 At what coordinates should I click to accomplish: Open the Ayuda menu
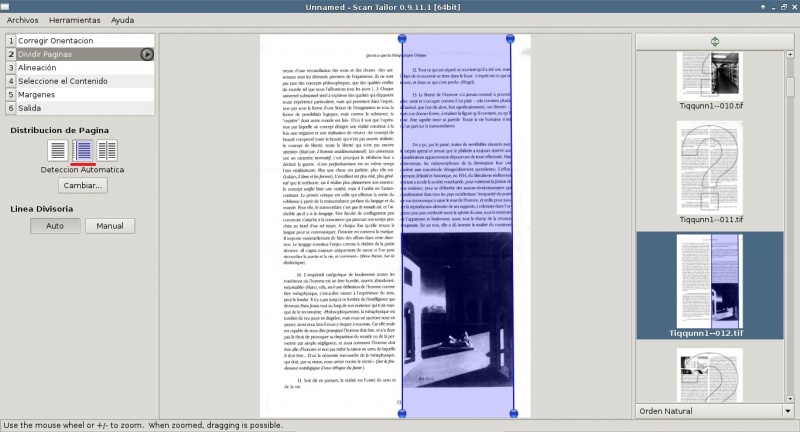pos(123,20)
